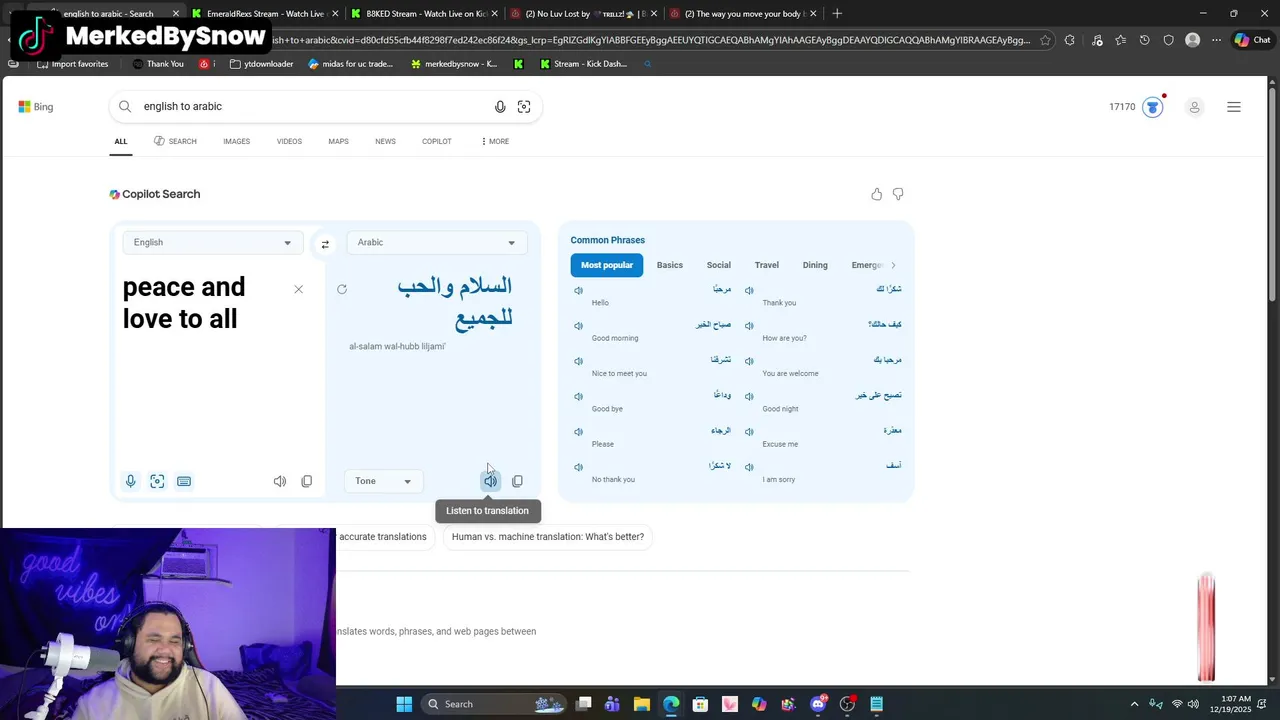Copy the Arabic translation text

[x=517, y=481]
